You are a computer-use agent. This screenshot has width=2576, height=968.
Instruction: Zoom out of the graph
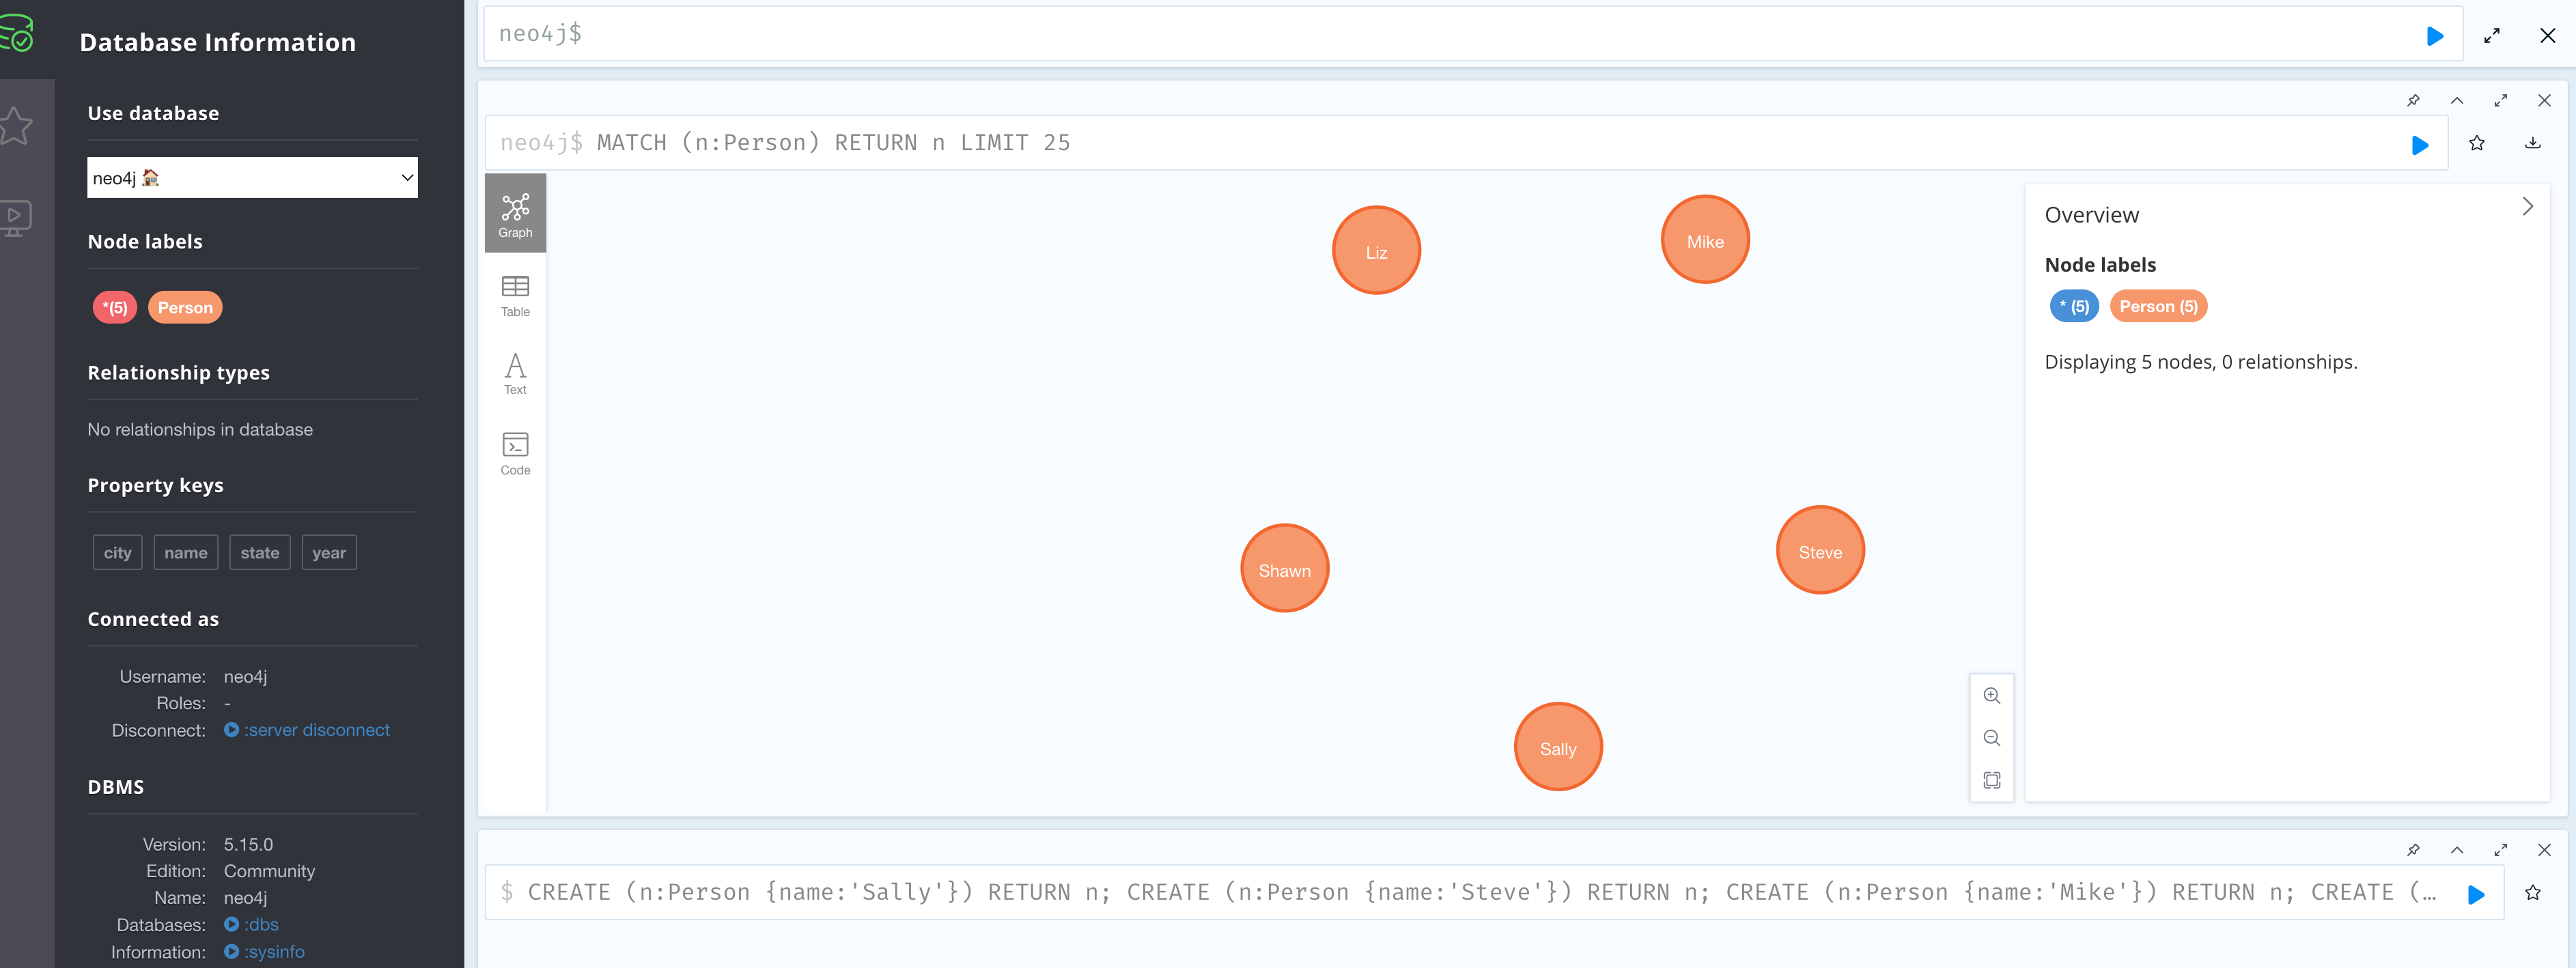1991,738
